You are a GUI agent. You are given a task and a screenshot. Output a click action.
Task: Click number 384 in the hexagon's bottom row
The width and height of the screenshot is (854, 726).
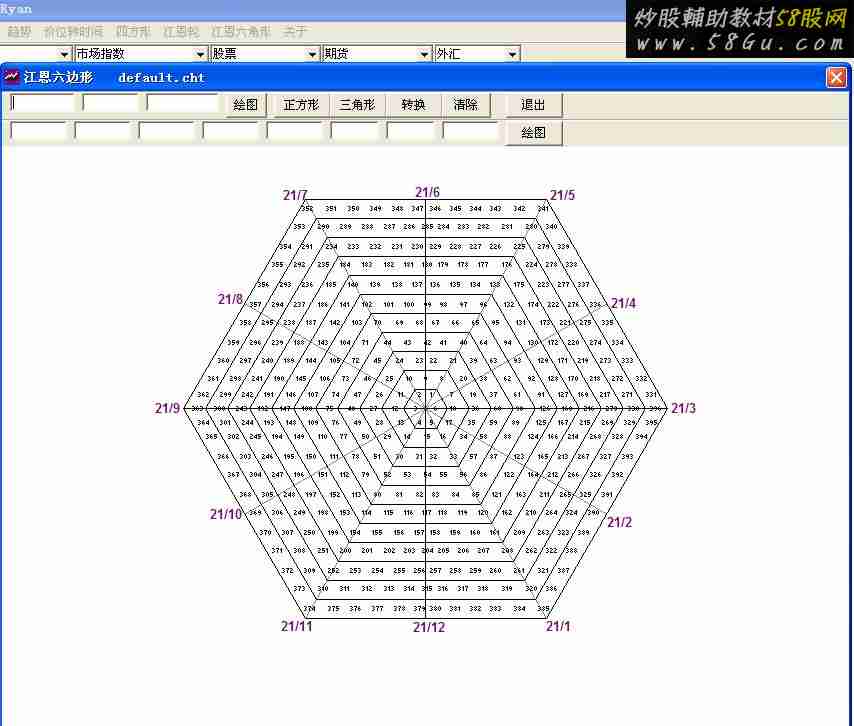tap(519, 609)
